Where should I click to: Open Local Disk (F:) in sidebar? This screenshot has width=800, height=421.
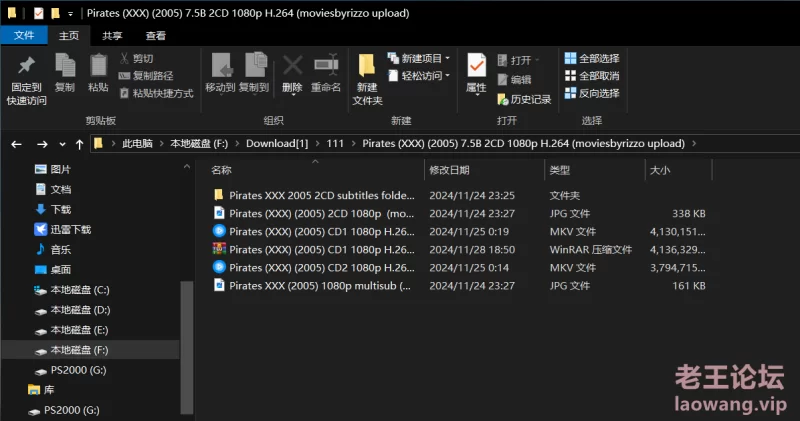click(71, 350)
